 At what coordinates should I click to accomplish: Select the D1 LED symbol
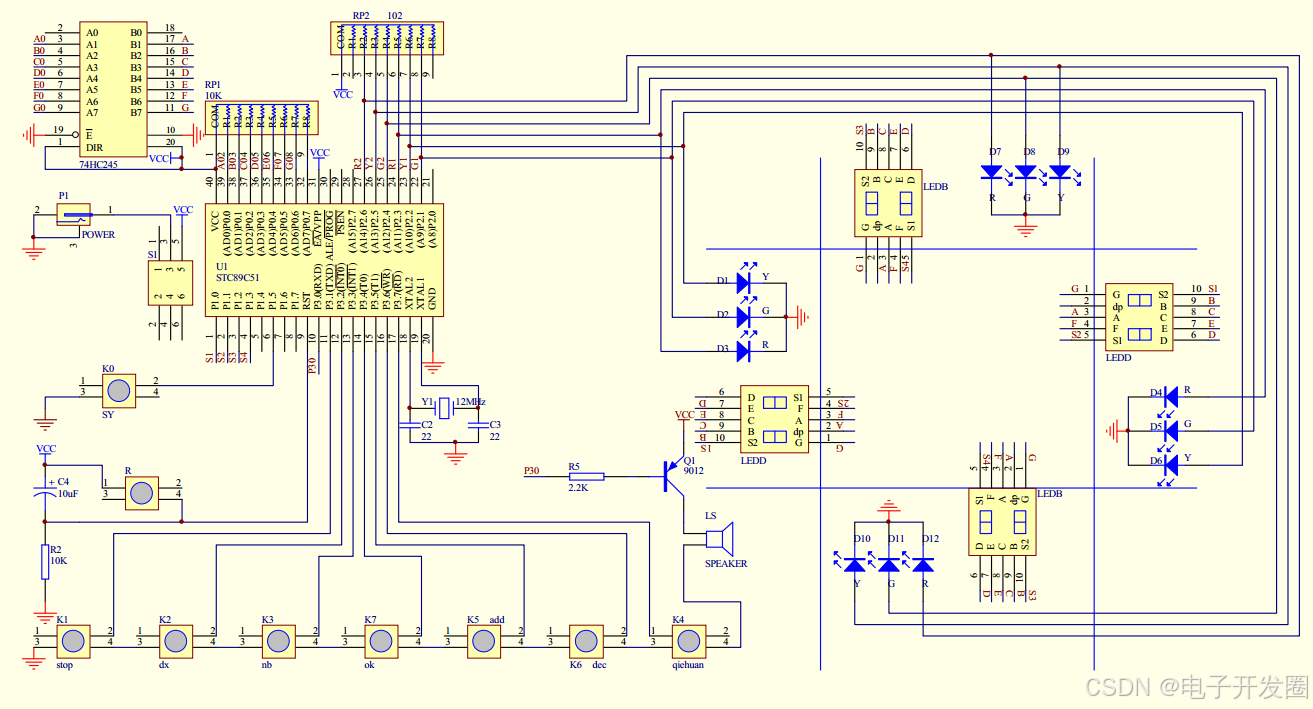tap(743, 283)
